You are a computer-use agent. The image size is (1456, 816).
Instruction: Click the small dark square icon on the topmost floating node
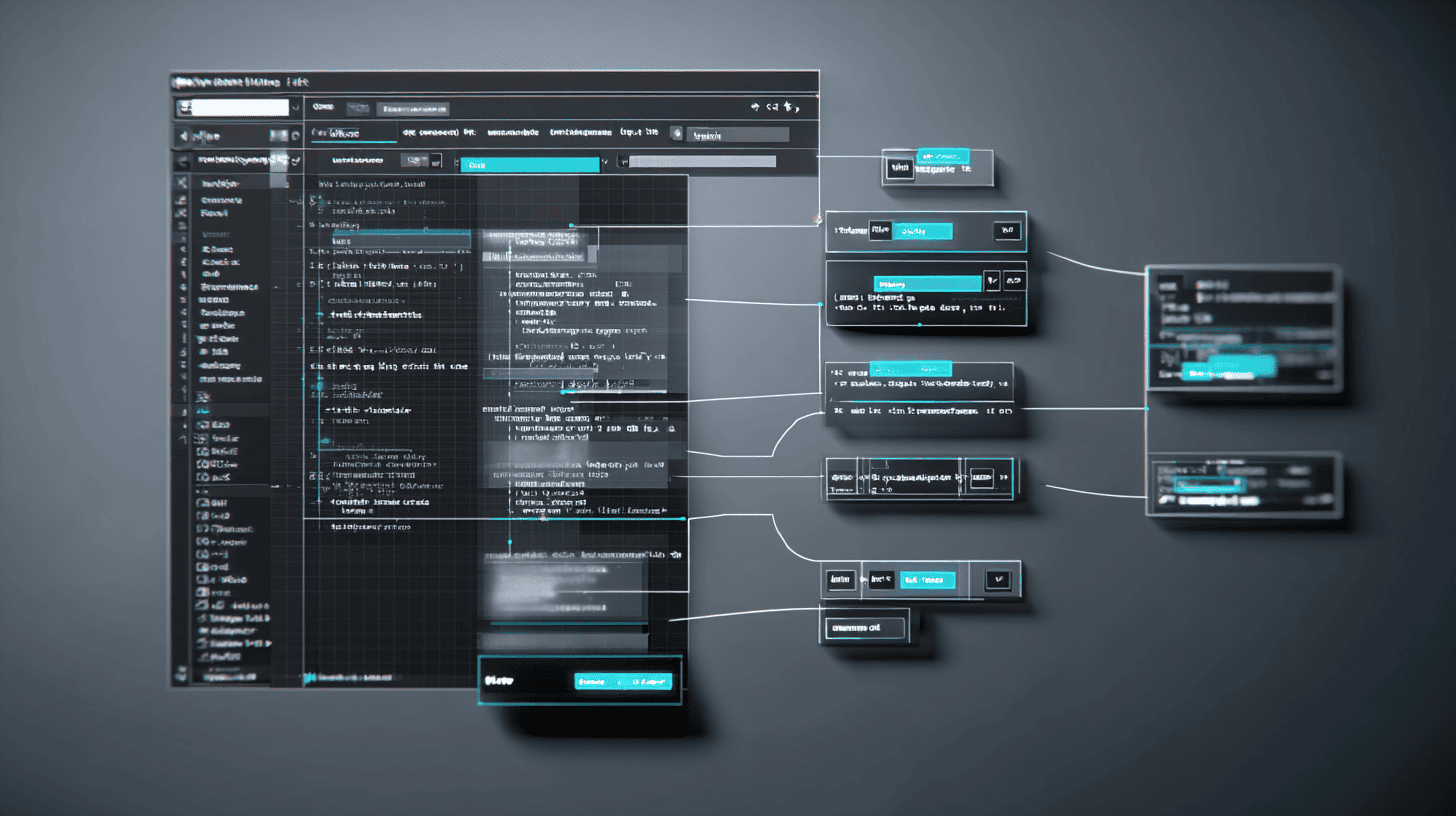[899, 169]
